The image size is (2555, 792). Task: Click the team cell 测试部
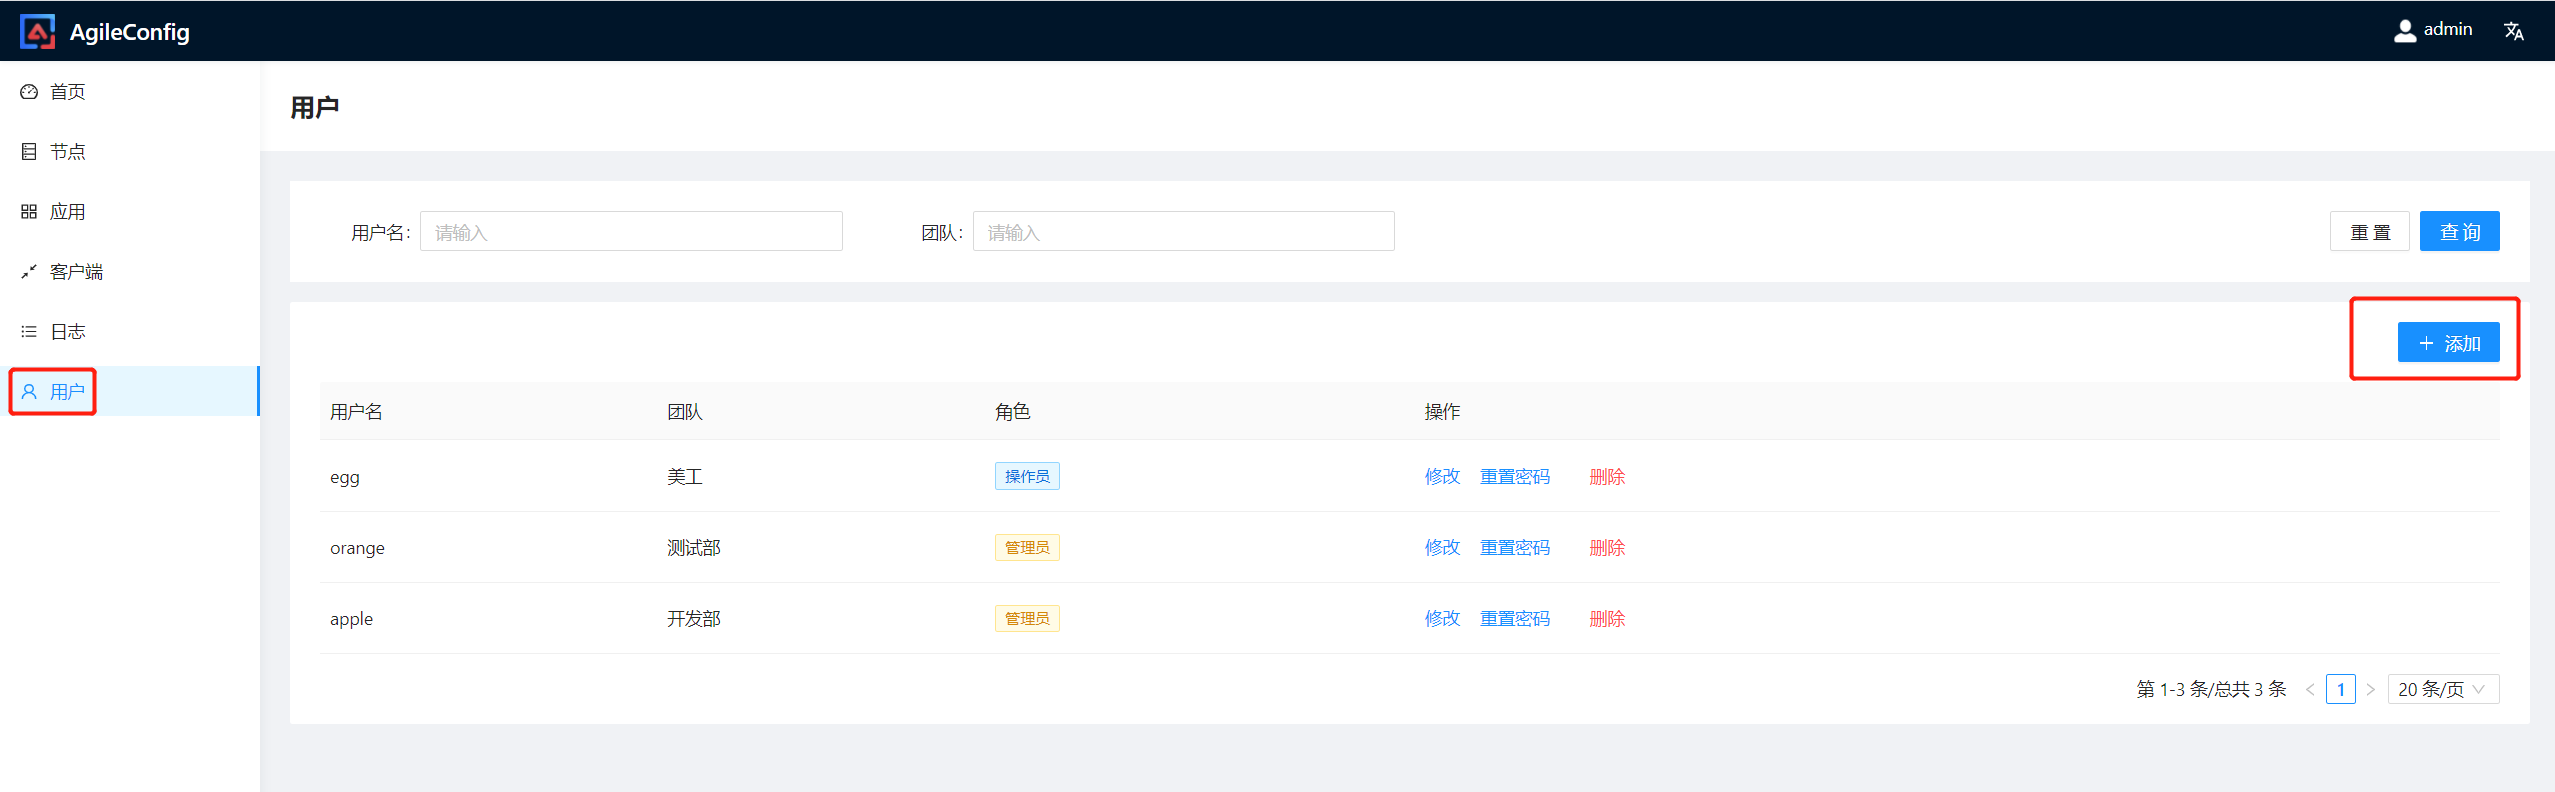point(694,547)
